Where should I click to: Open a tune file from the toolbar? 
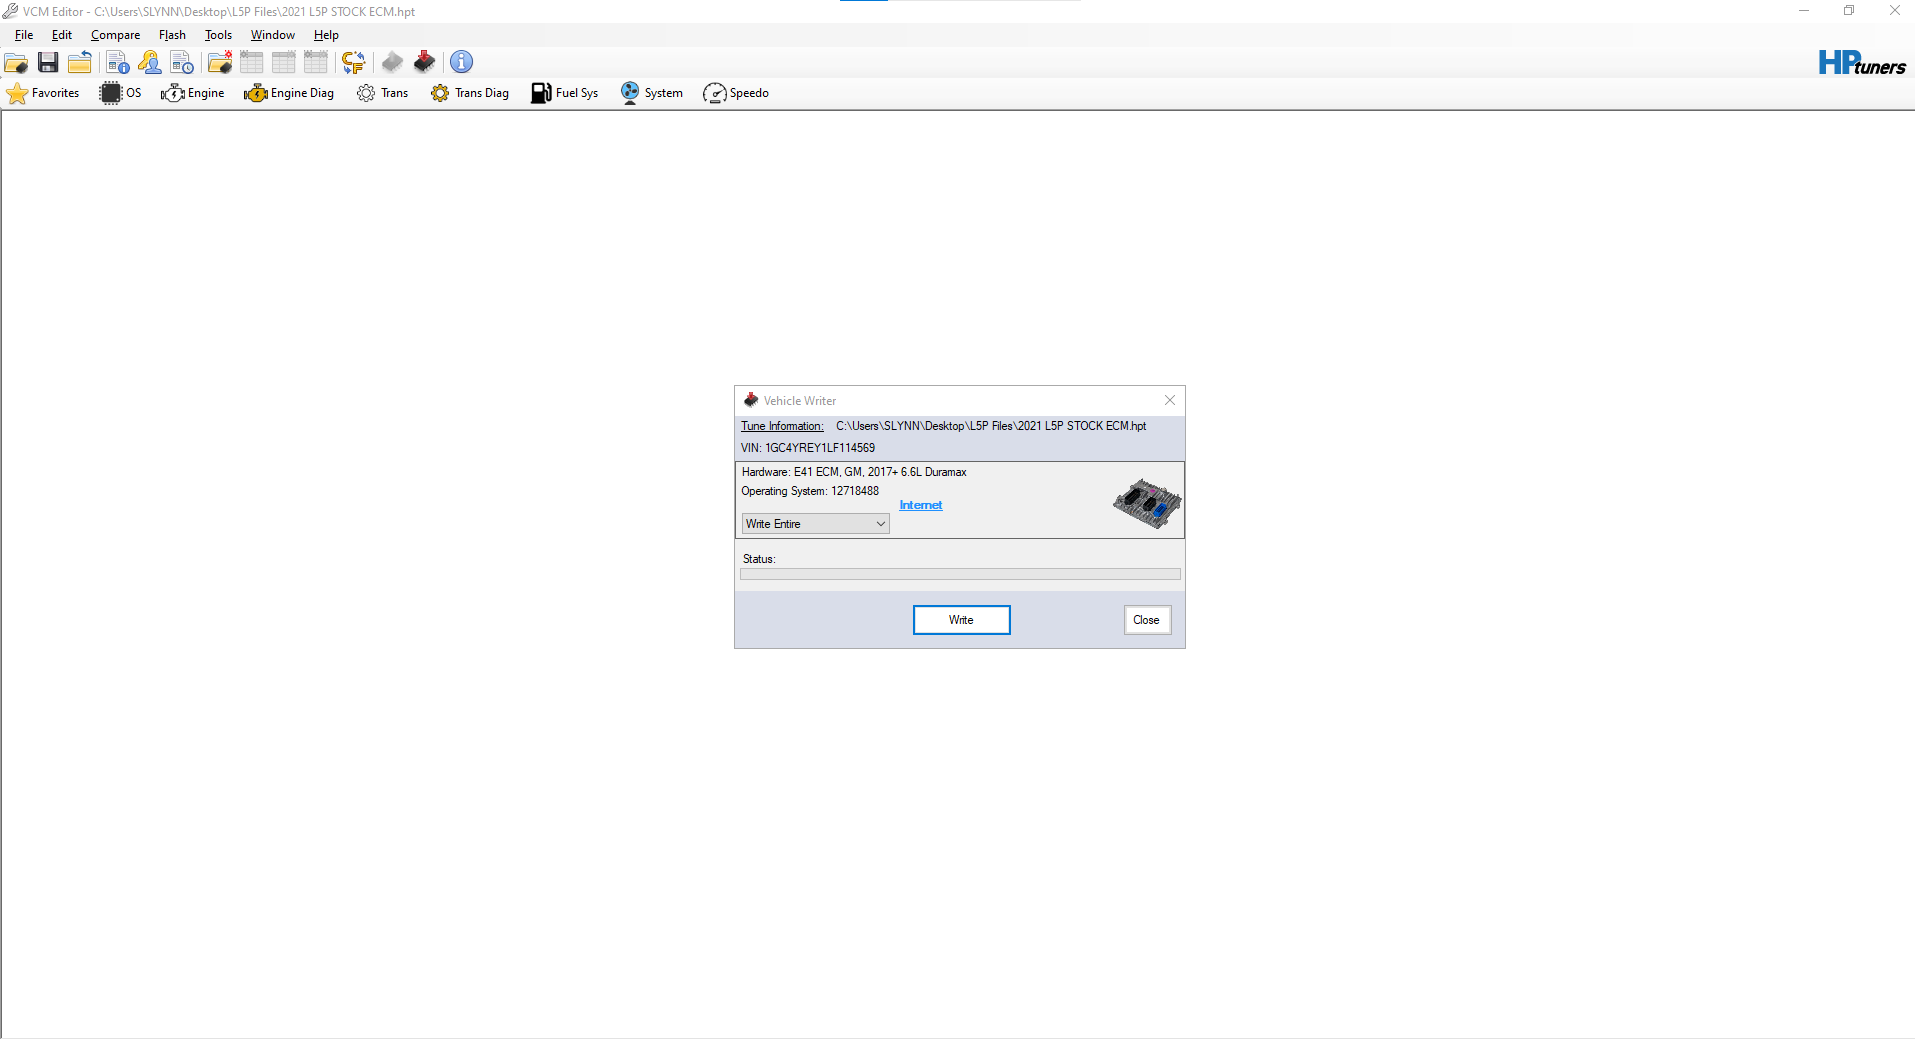tap(15, 62)
